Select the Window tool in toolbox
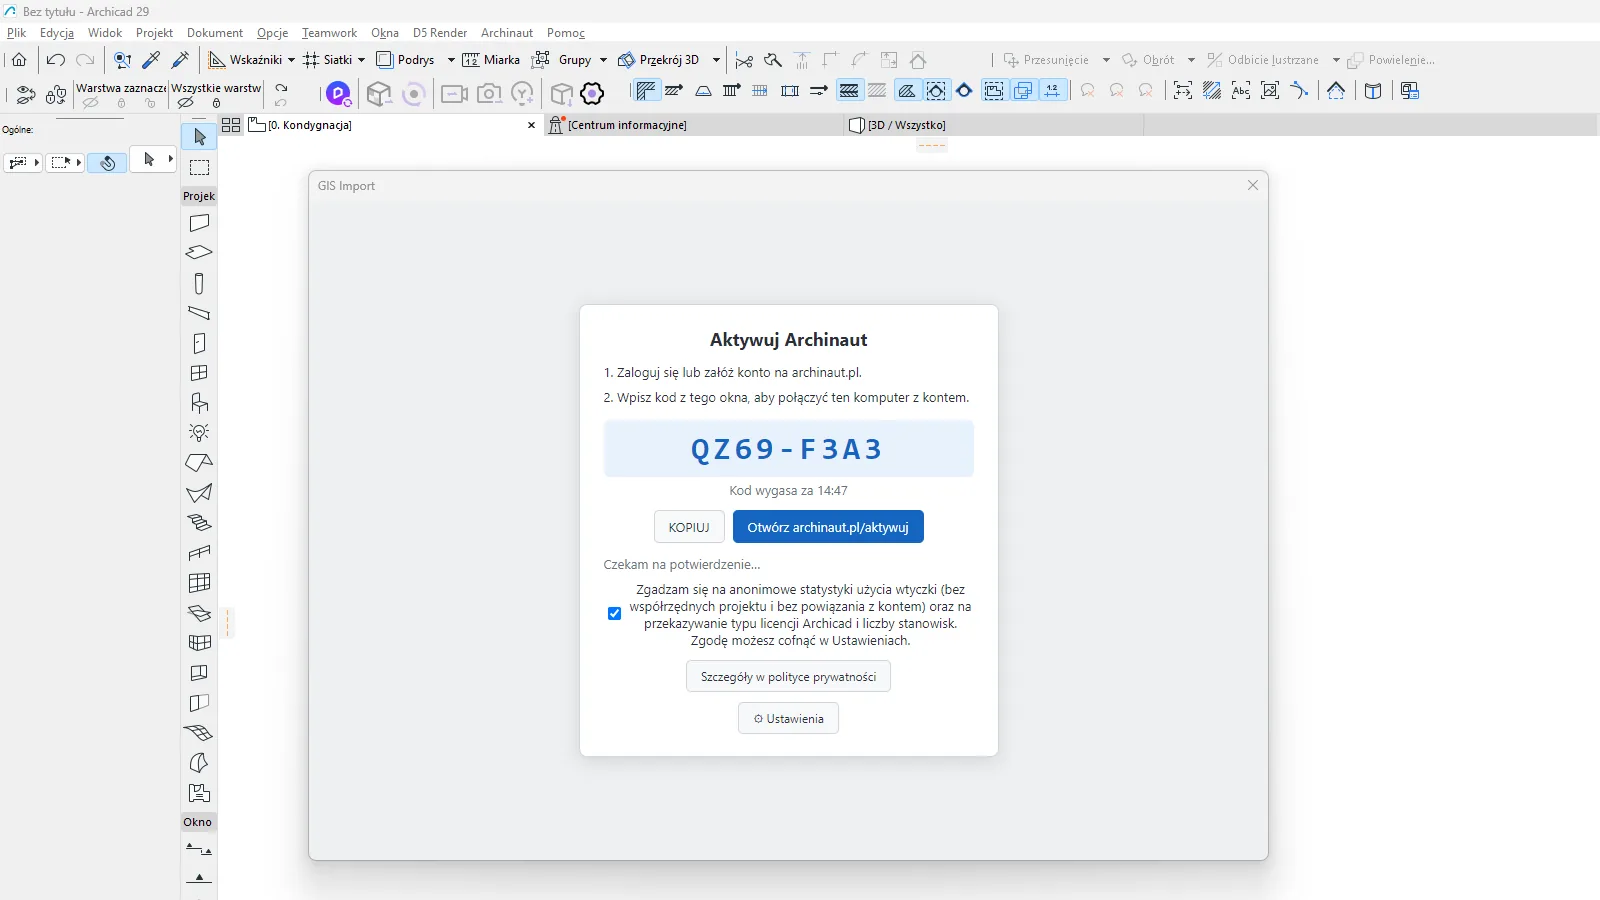 point(199,373)
